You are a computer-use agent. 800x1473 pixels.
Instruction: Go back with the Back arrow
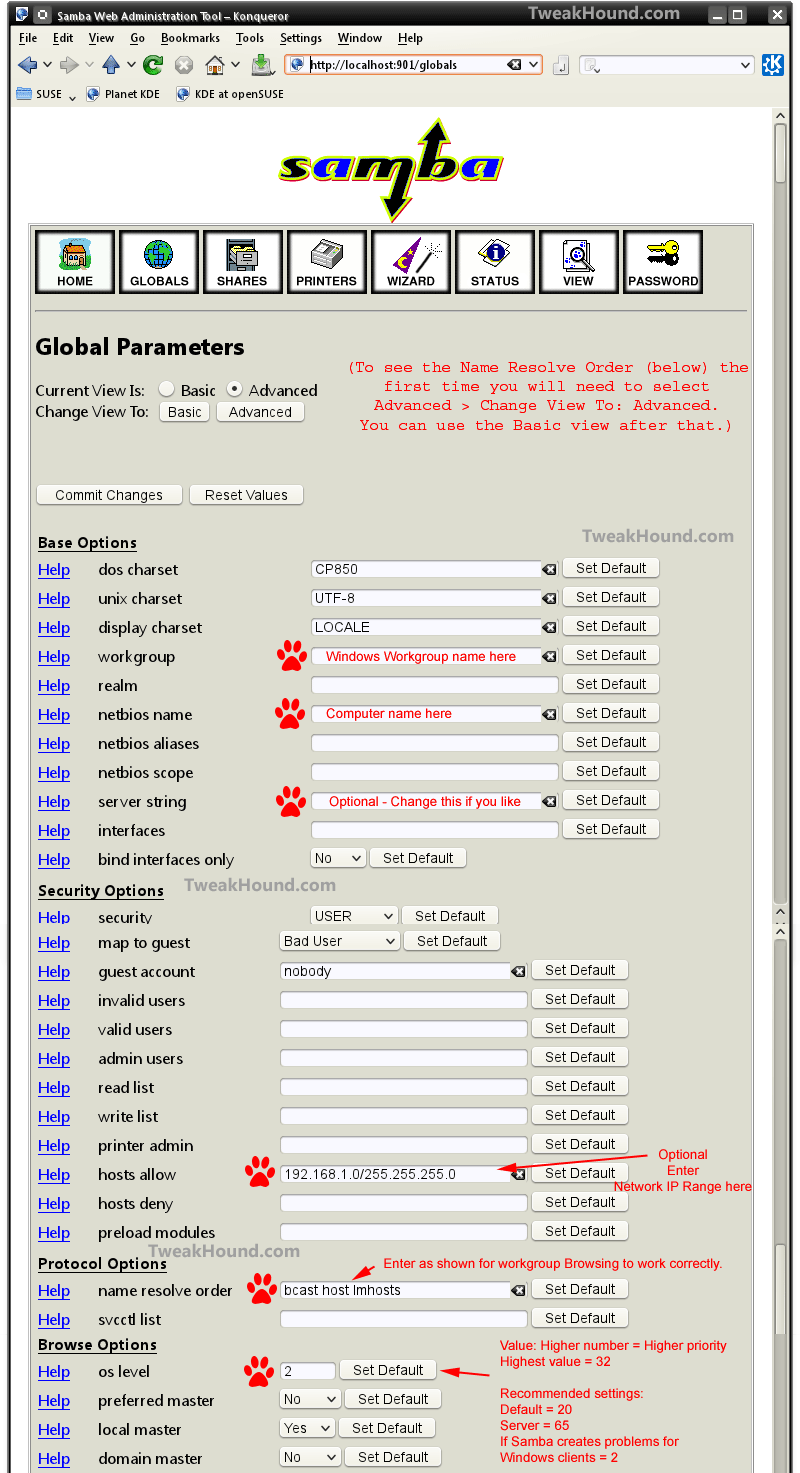point(27,65)
